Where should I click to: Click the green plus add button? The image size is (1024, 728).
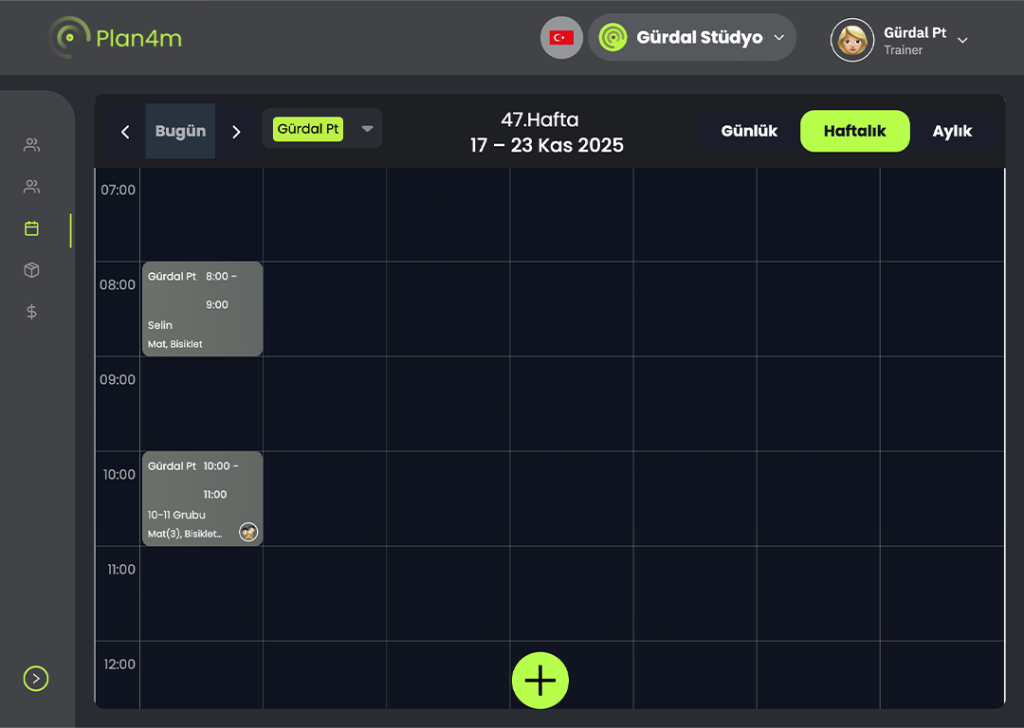pos(540,681)
